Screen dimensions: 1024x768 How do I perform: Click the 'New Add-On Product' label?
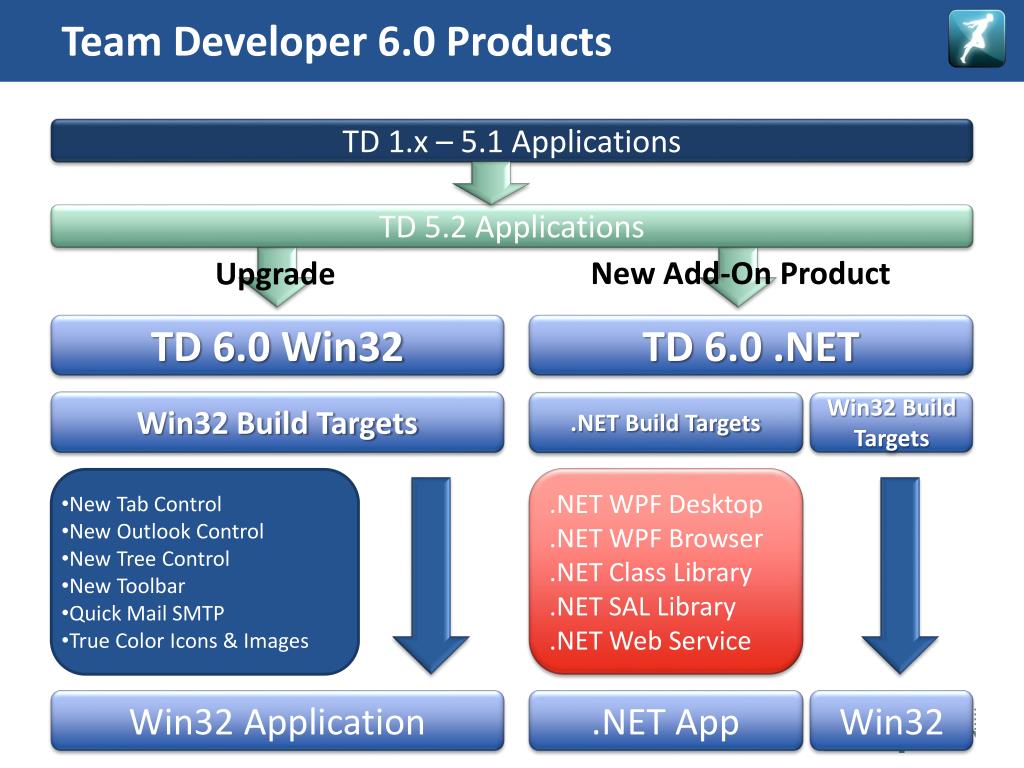740,274
